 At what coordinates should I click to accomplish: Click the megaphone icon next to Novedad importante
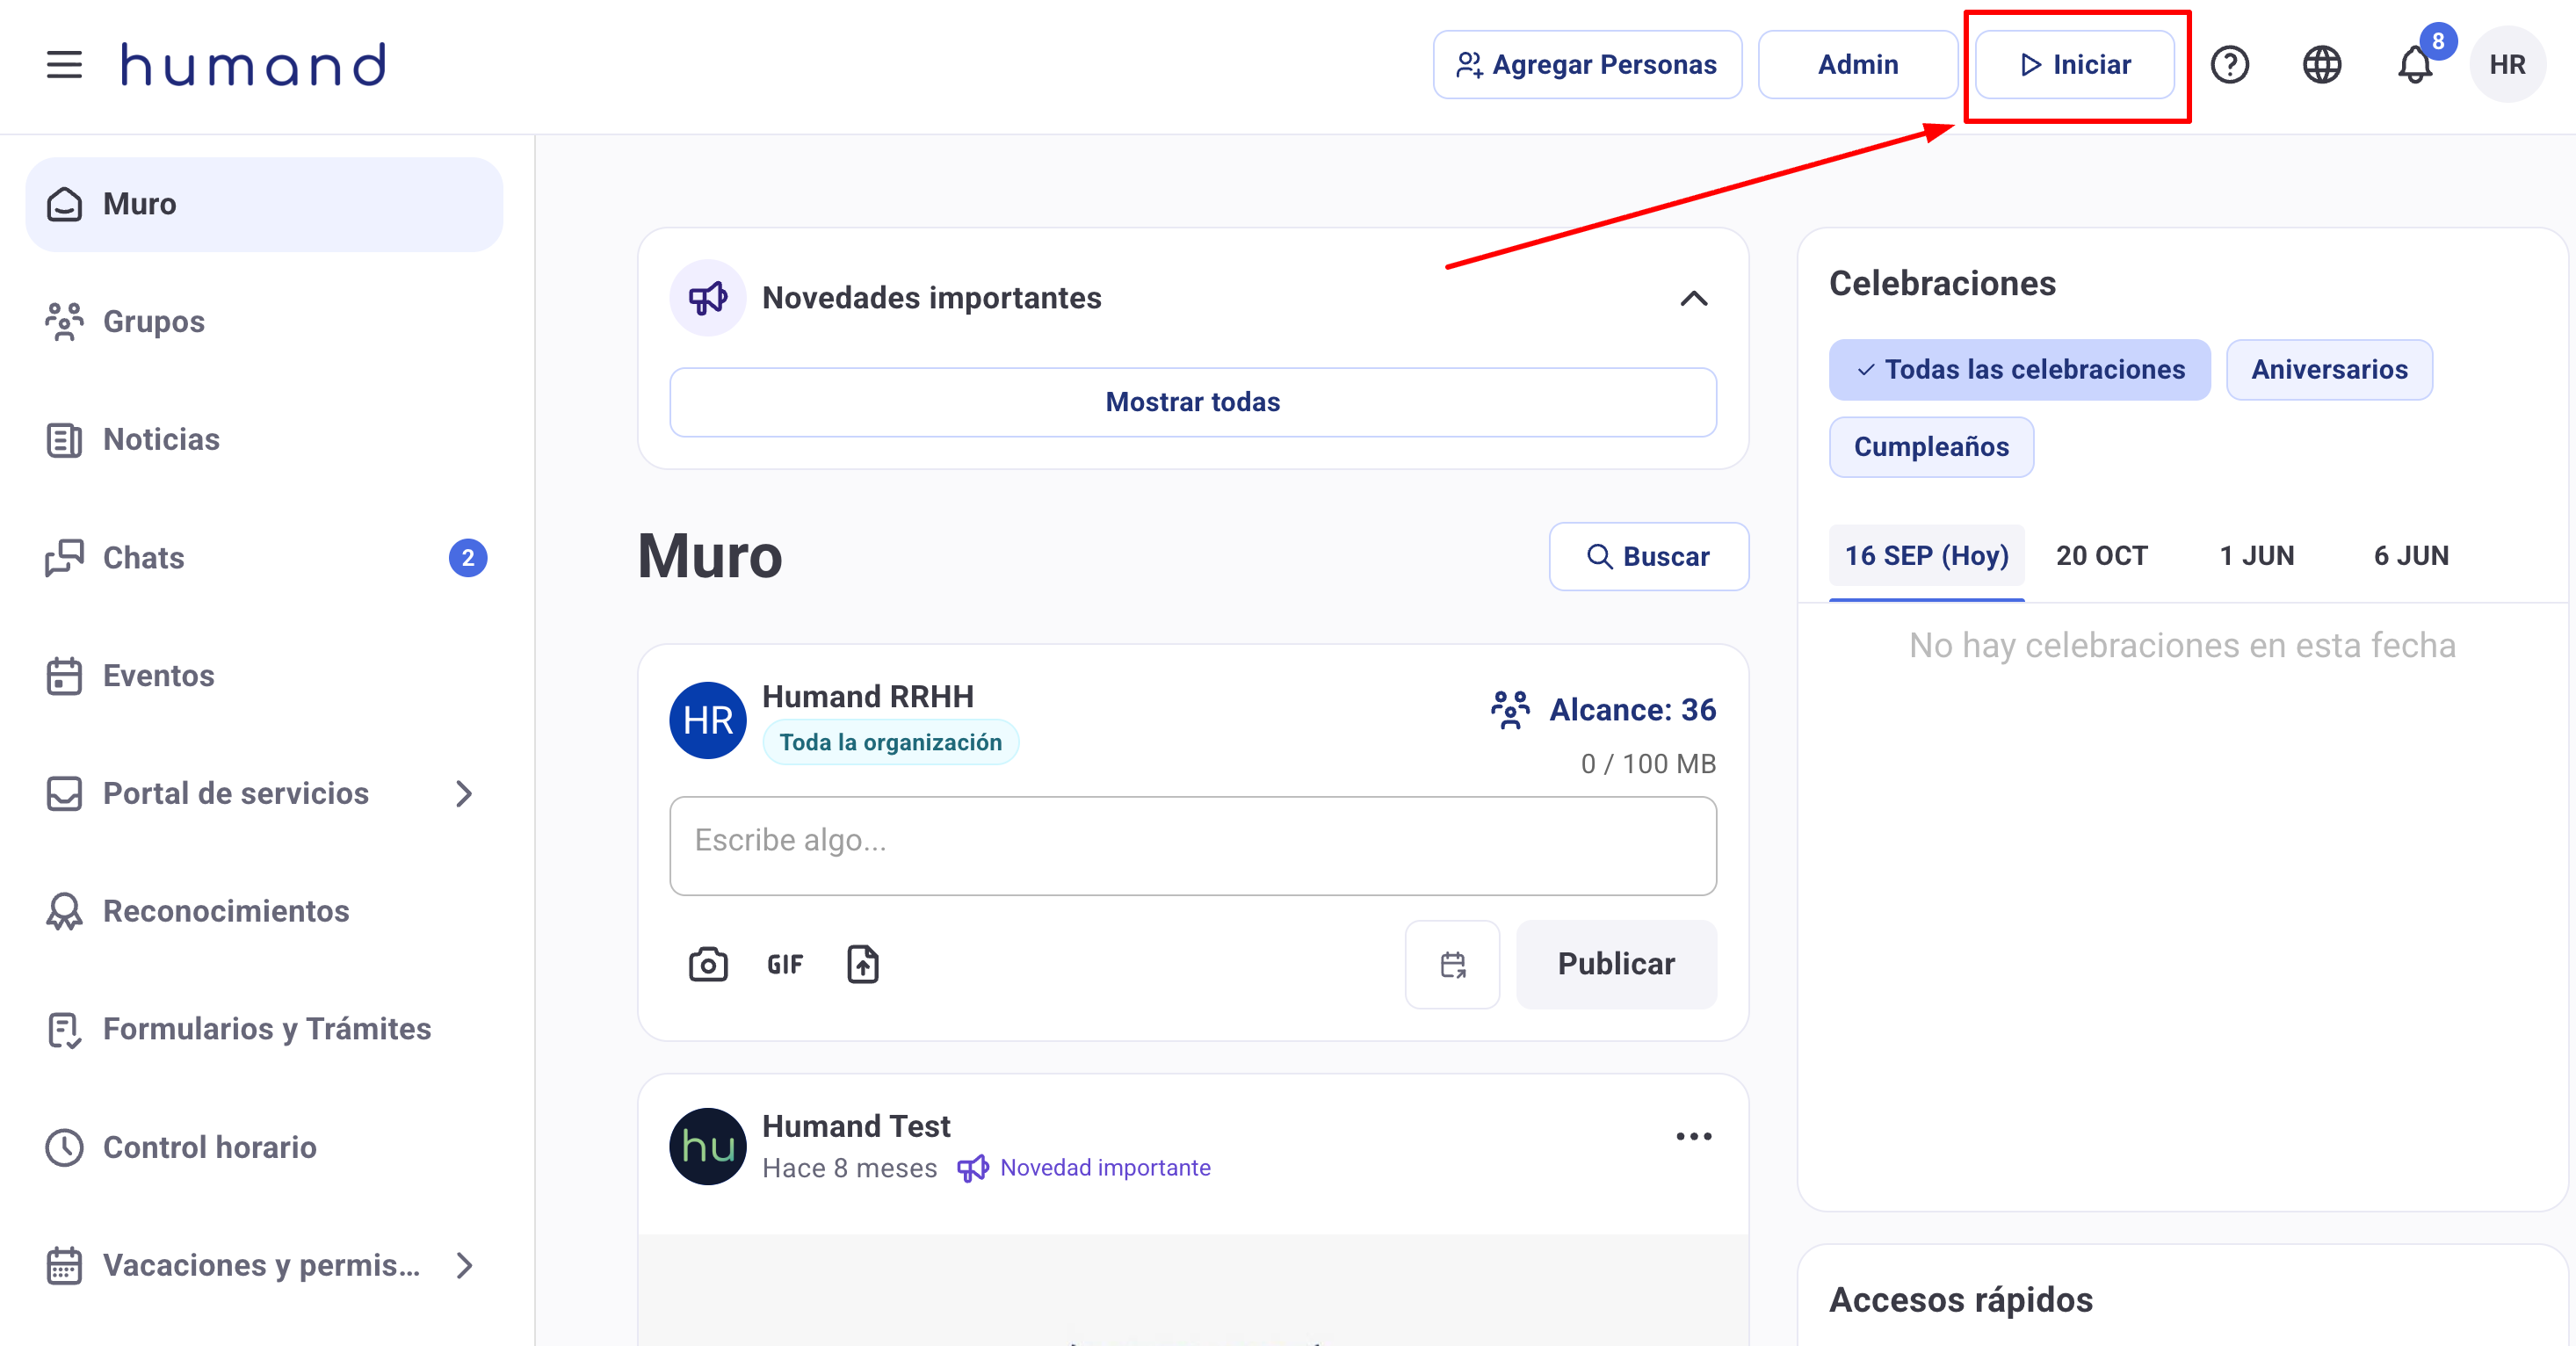972,1168
